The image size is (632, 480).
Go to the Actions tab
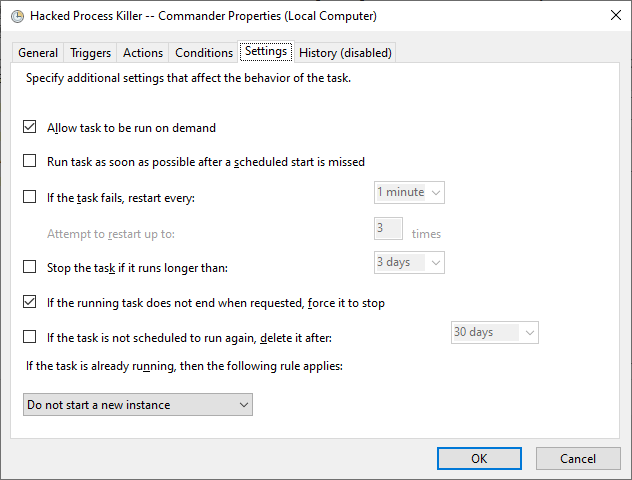(x=143, y=53)
